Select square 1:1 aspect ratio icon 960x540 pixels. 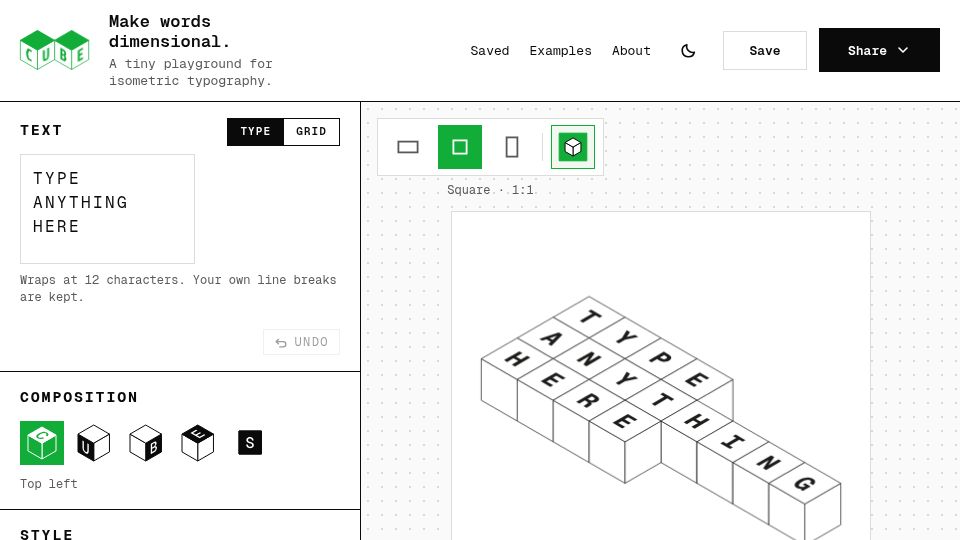460,147
